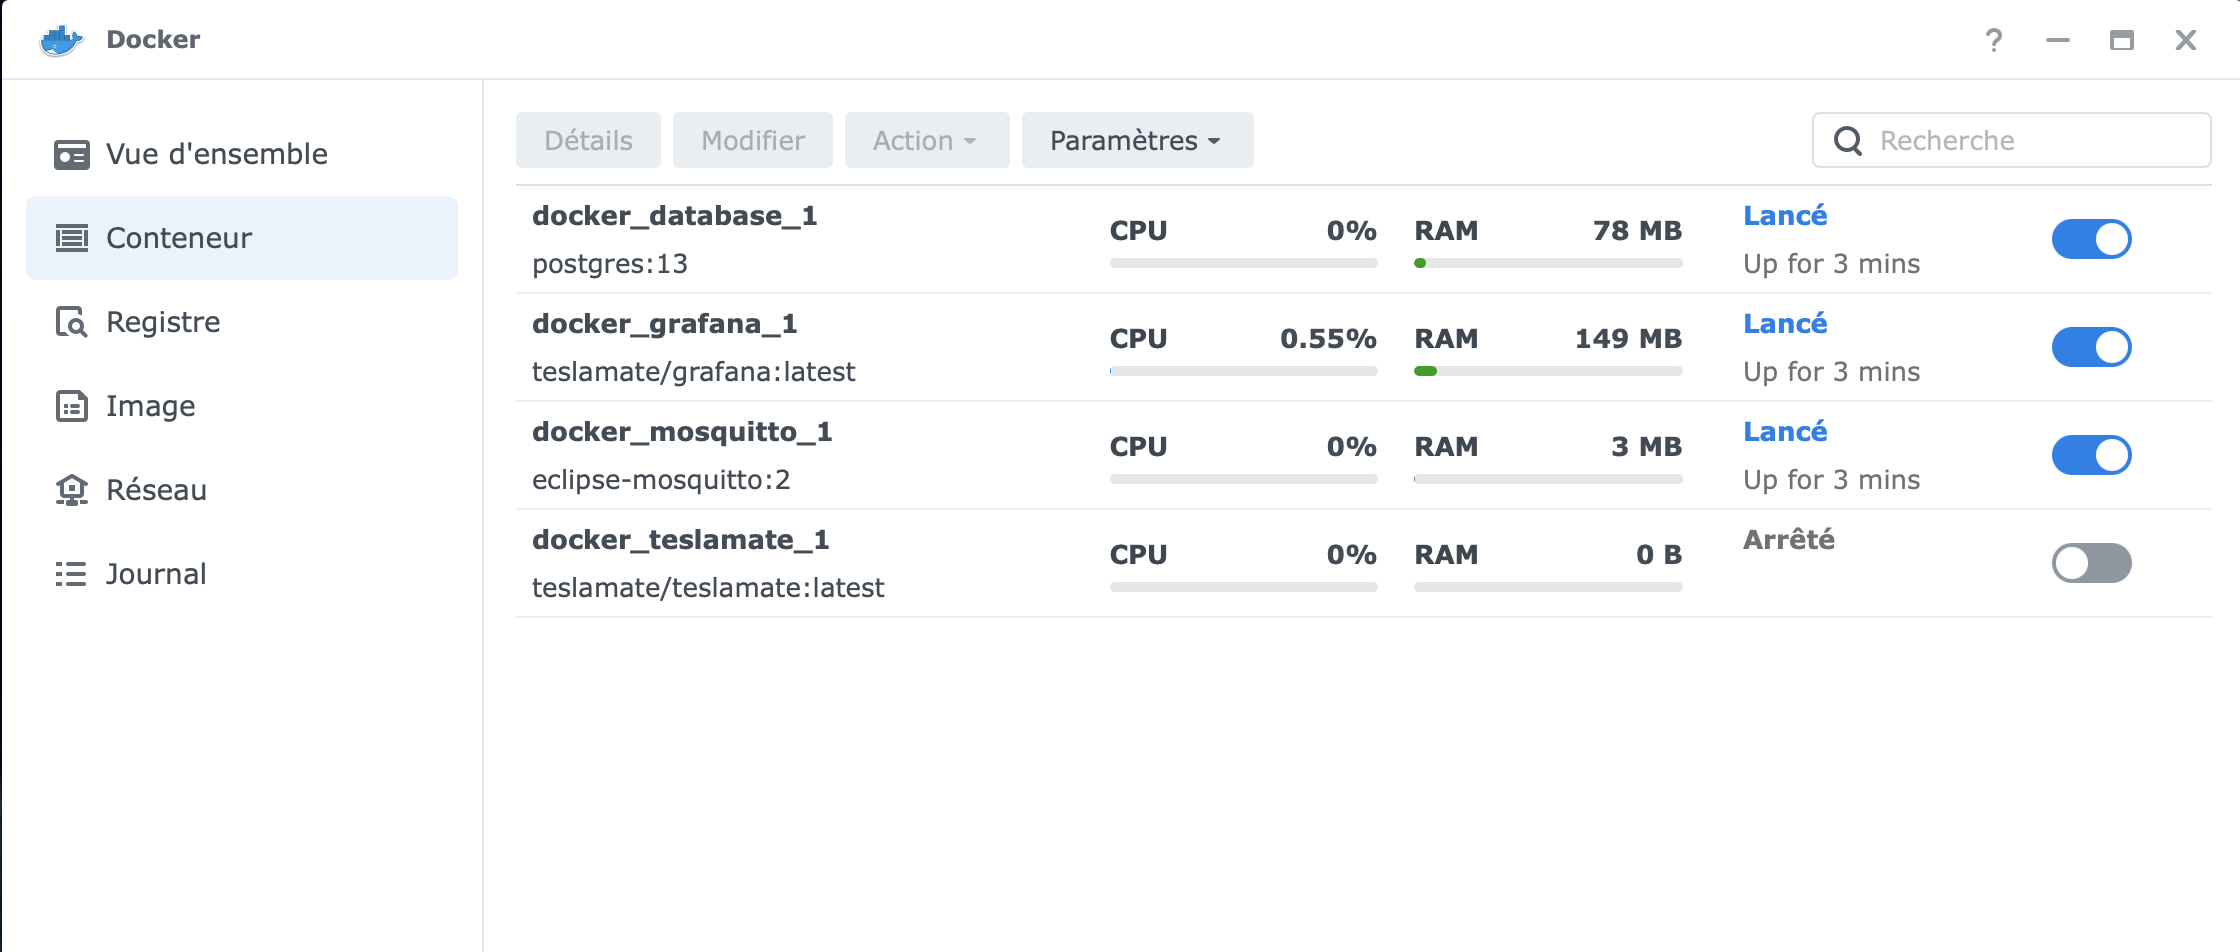Disable the docker_grafana_1 container toggle

pyautogui.click(x=2091, y=347)
